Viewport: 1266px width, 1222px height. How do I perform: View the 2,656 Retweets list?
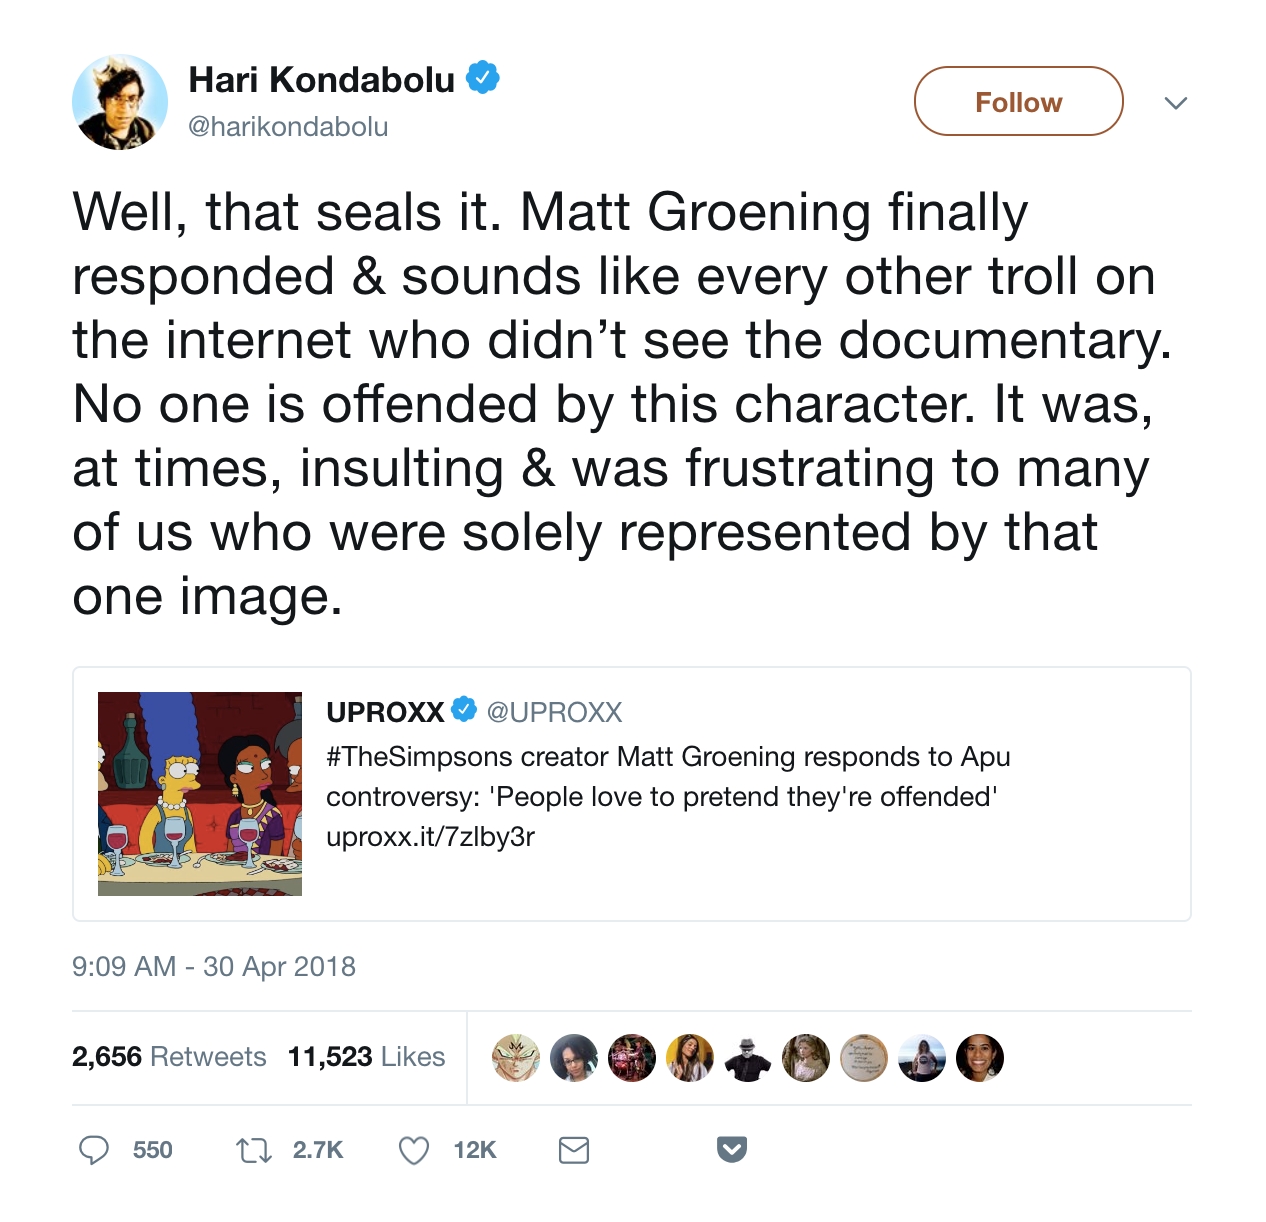tap(169, 1057)
